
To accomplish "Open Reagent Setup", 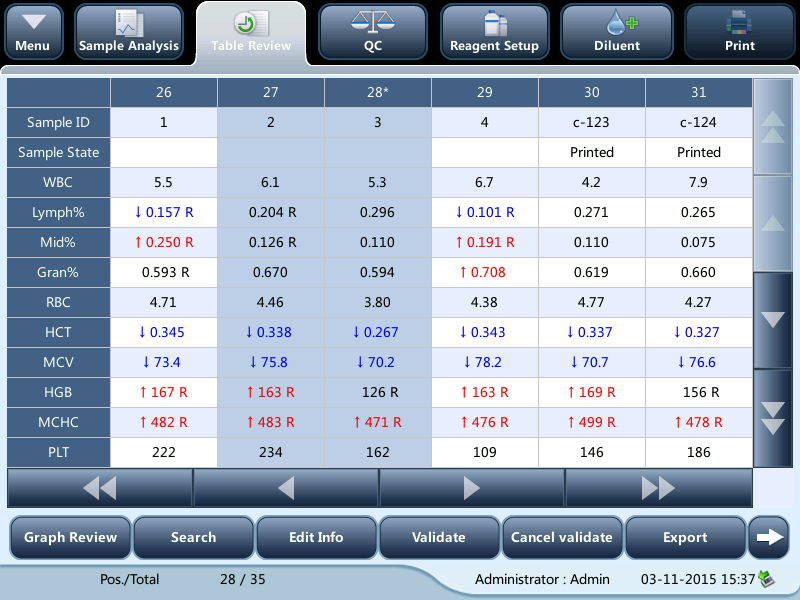I will point(494,31).
